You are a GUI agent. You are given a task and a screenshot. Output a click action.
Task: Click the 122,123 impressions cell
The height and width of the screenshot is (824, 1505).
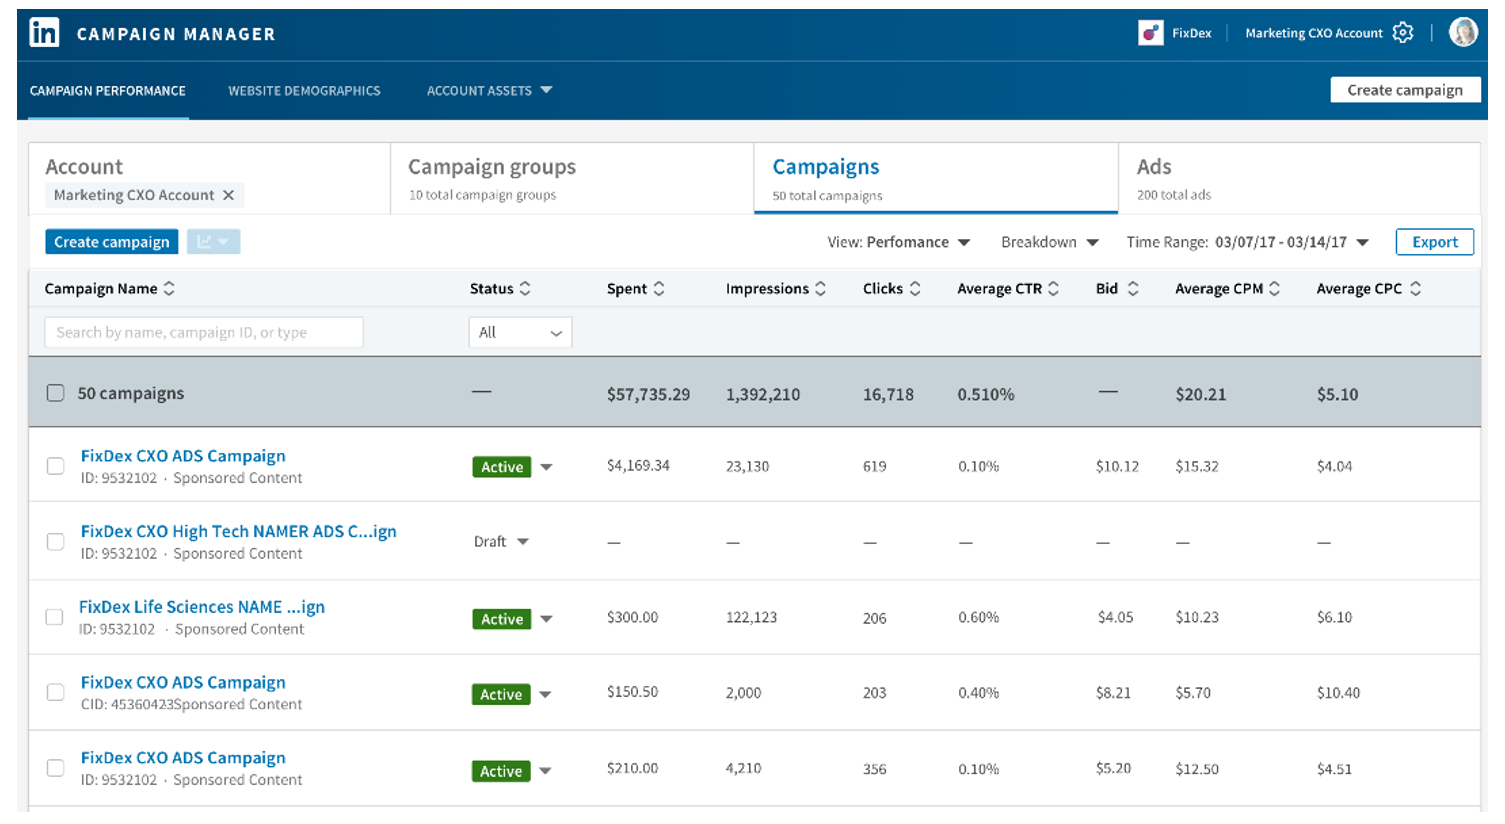(x=751, y=618)
